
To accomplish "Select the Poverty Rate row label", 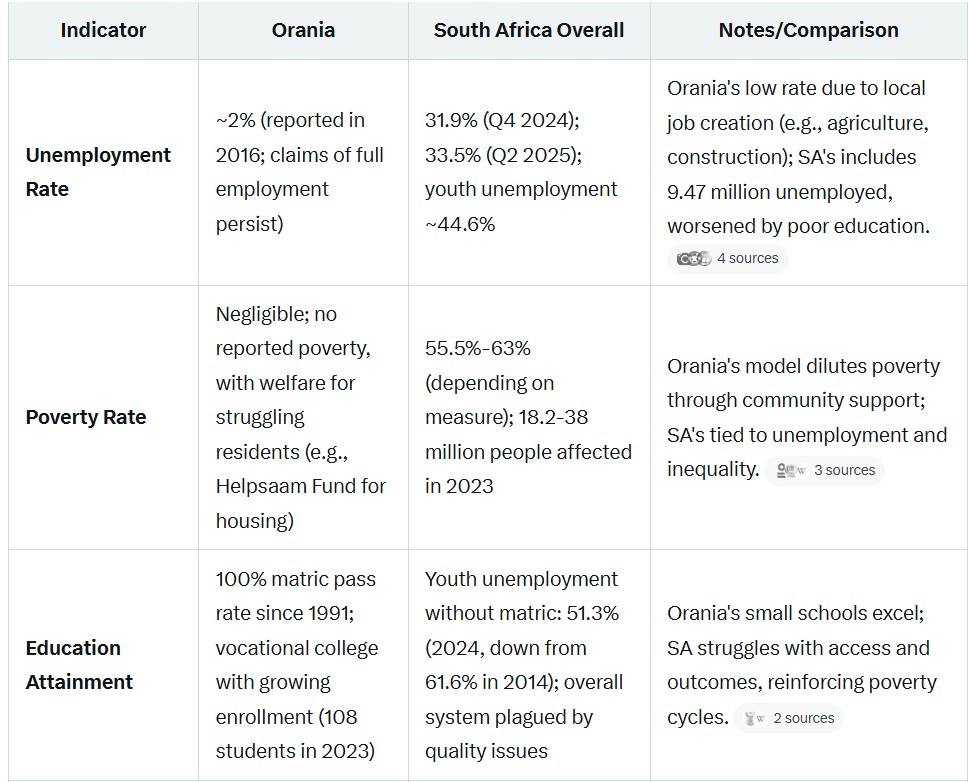I will coord(86,417).
